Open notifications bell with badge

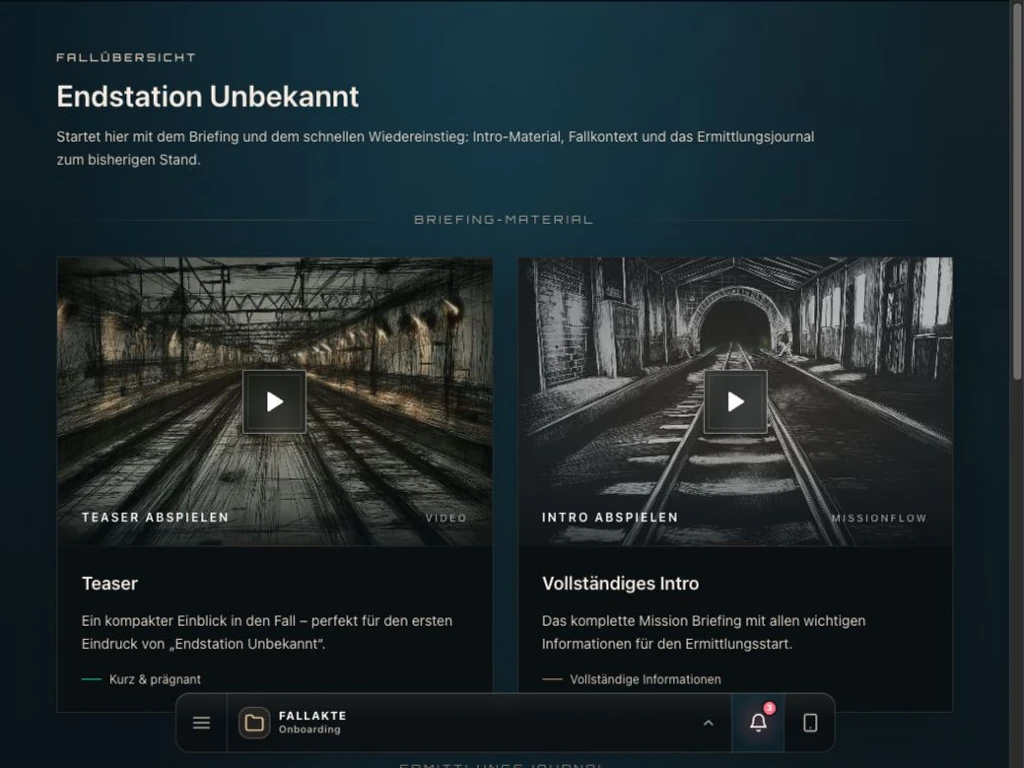pyautogui.click(x=758, y=722)
